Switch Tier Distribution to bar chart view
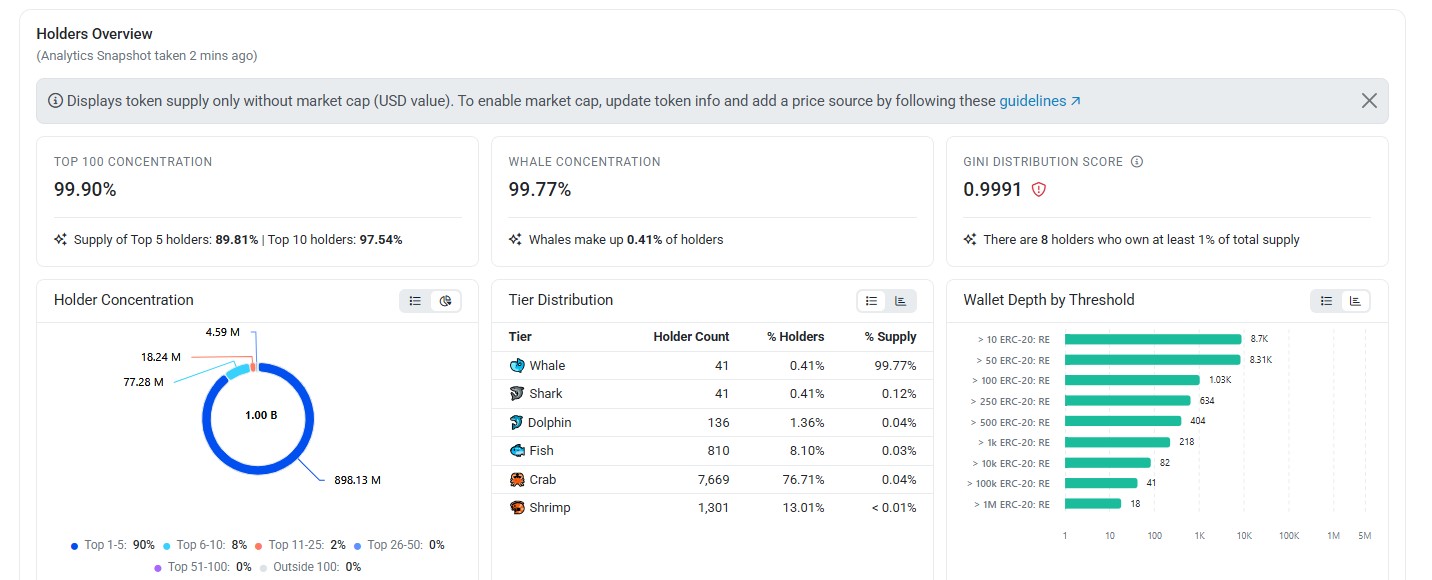 coord(900,301)
